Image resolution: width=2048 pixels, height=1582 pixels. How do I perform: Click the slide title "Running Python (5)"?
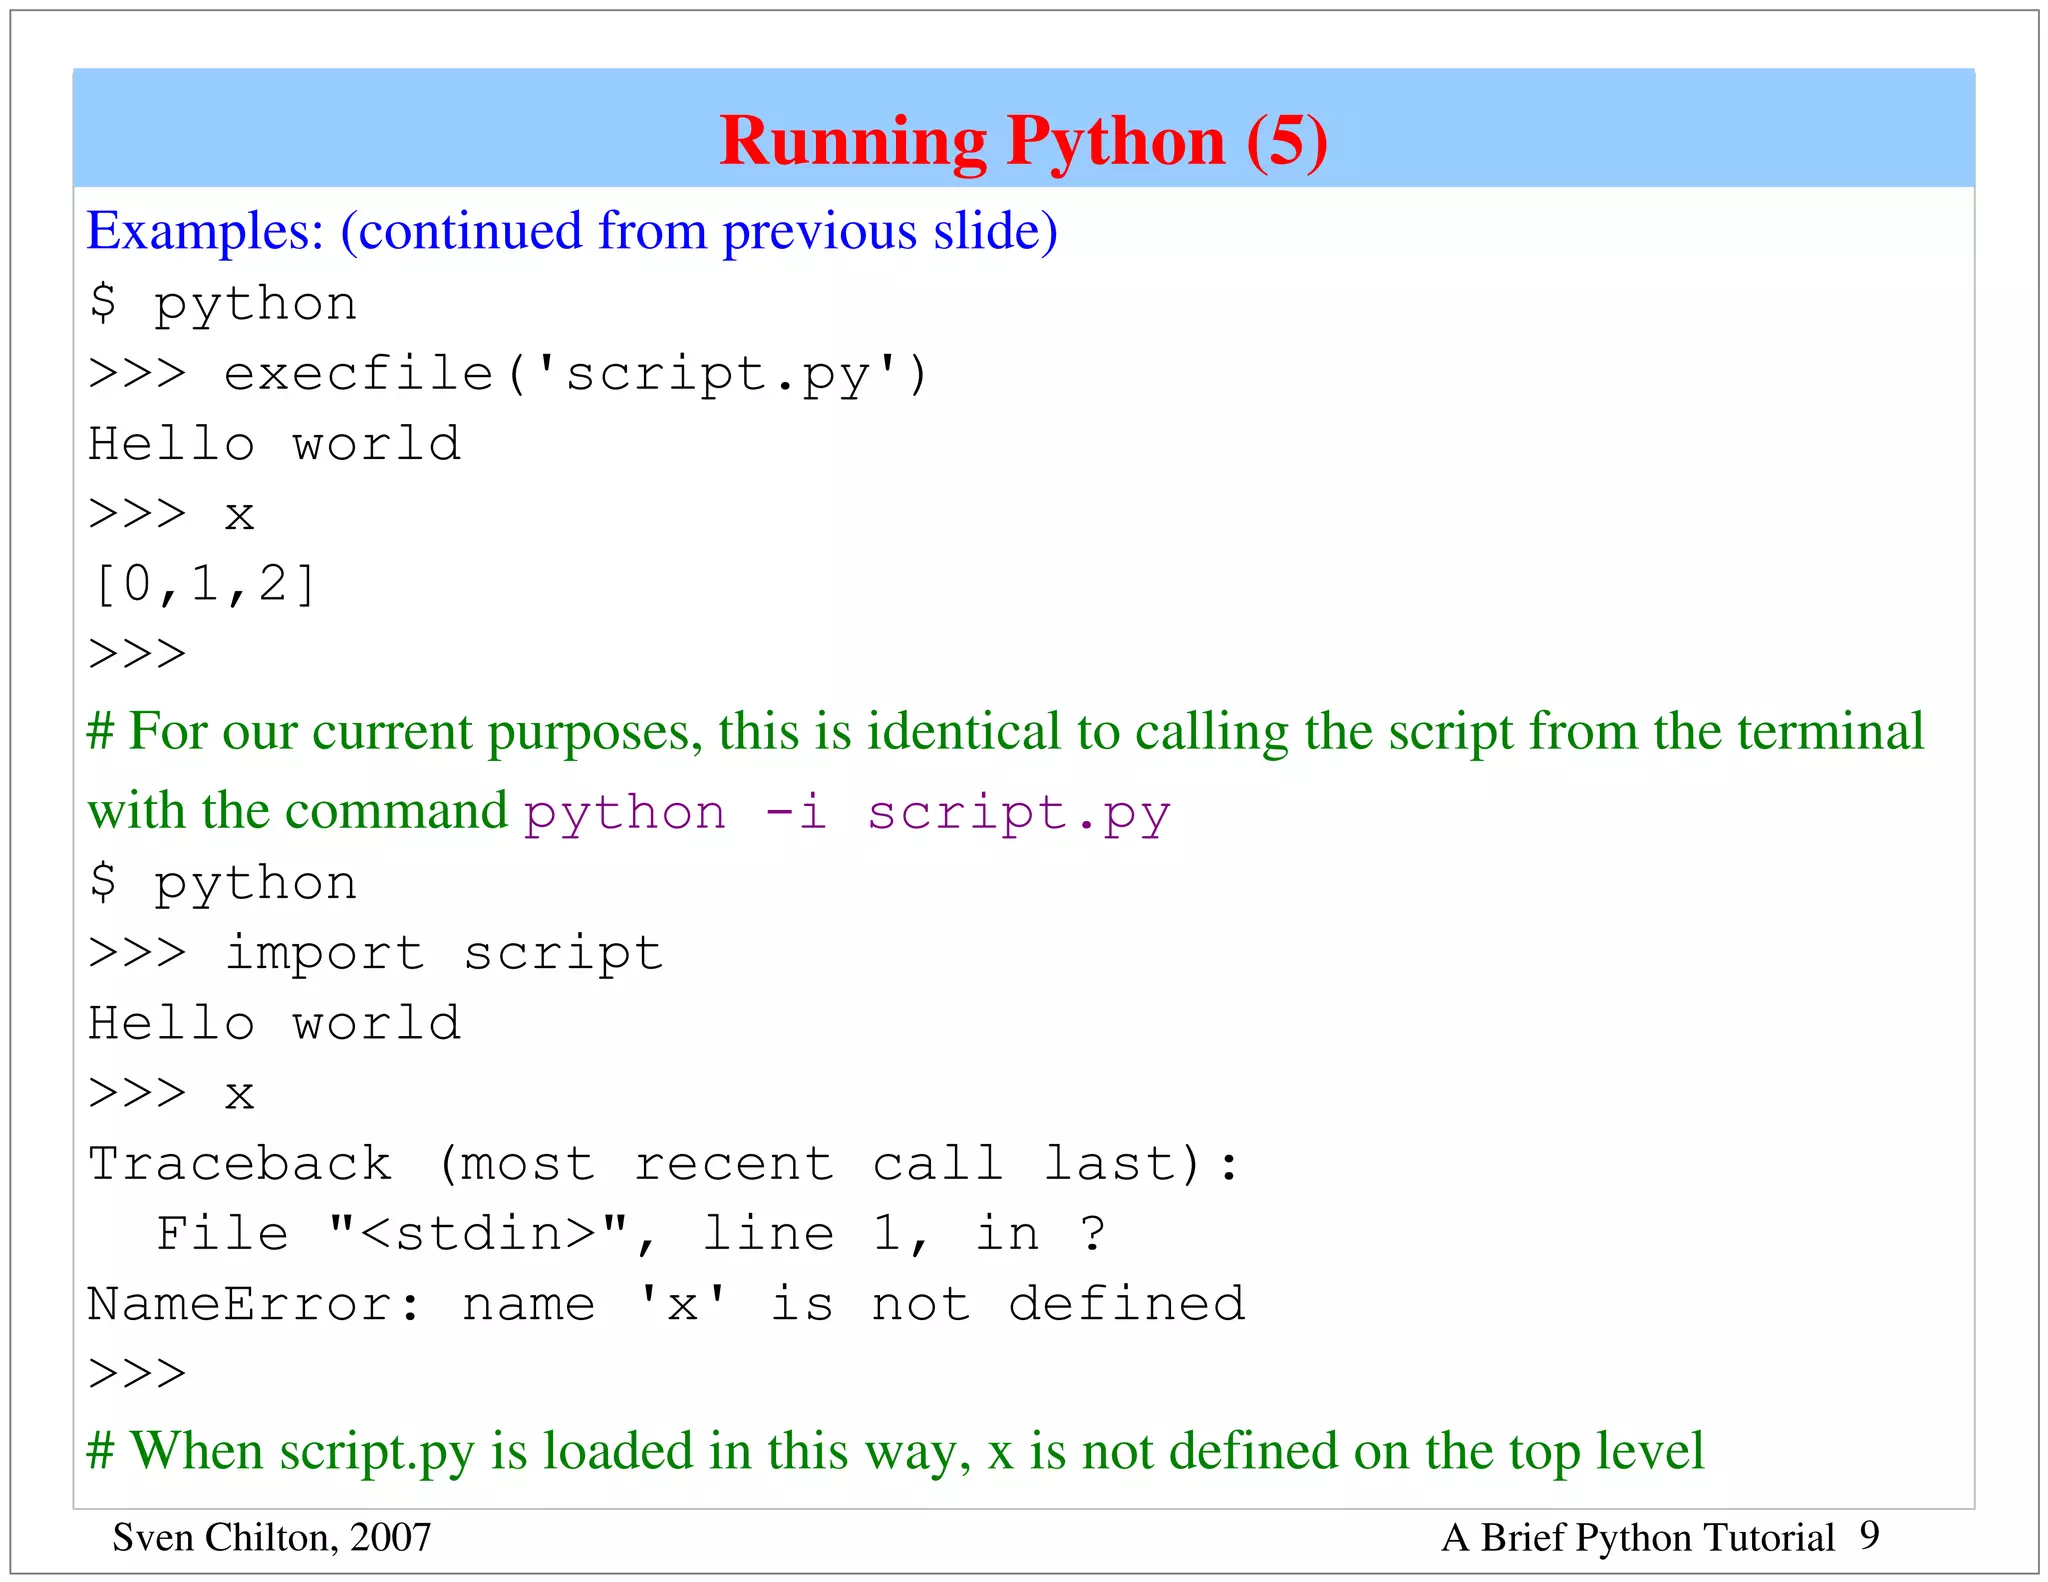point(1023,141)
